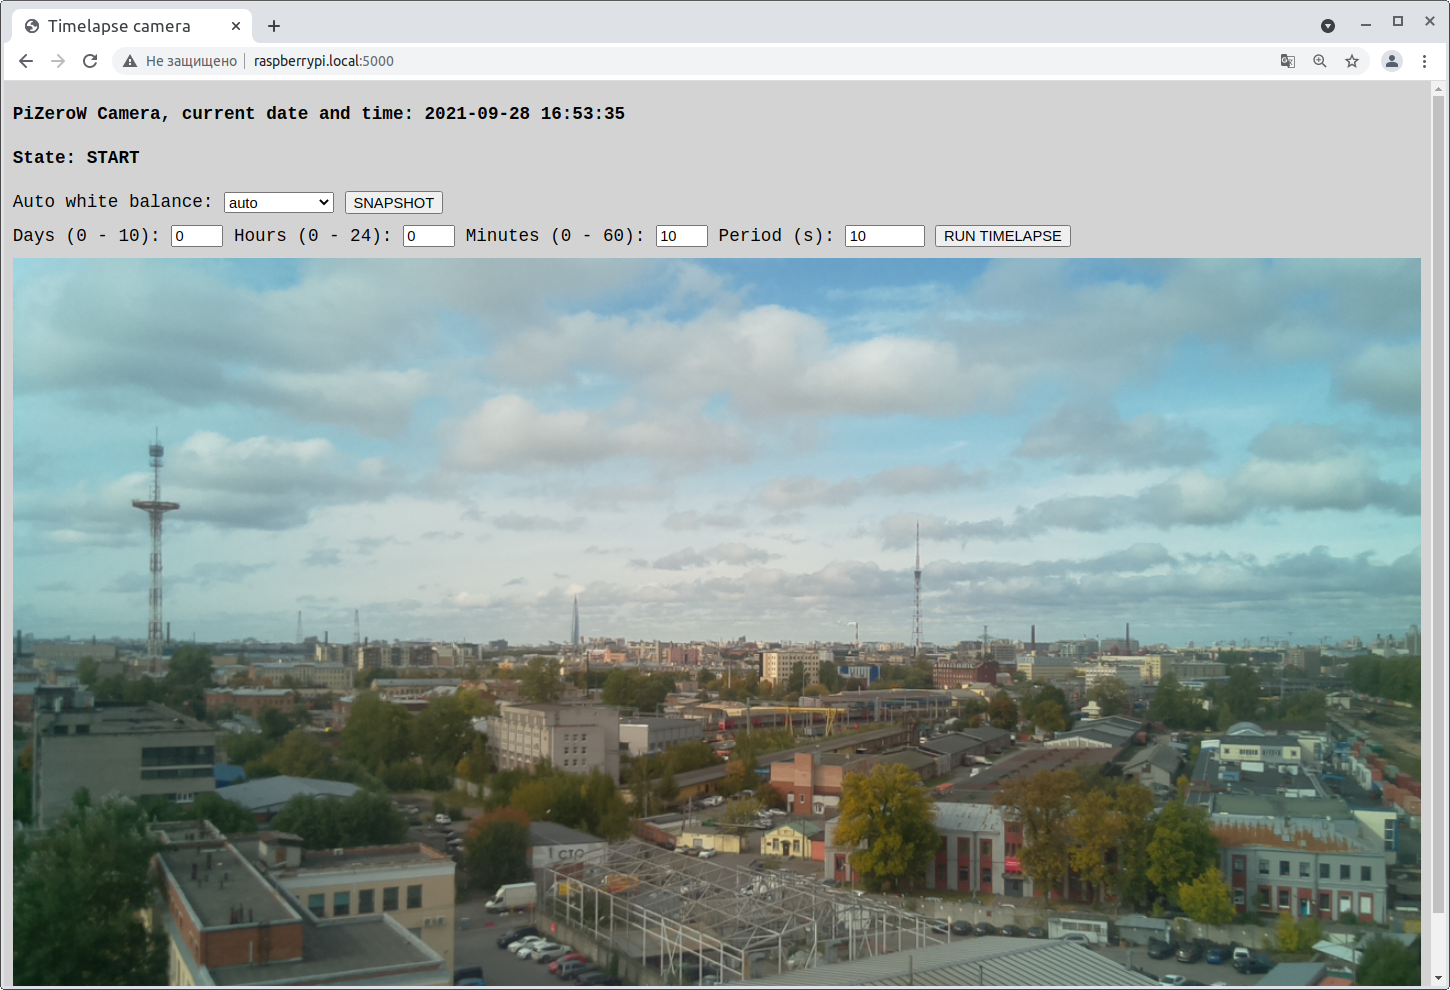1450x990 pixels.
Task: Reload the Timelapse camera page
Action: (x=90, y=61)
